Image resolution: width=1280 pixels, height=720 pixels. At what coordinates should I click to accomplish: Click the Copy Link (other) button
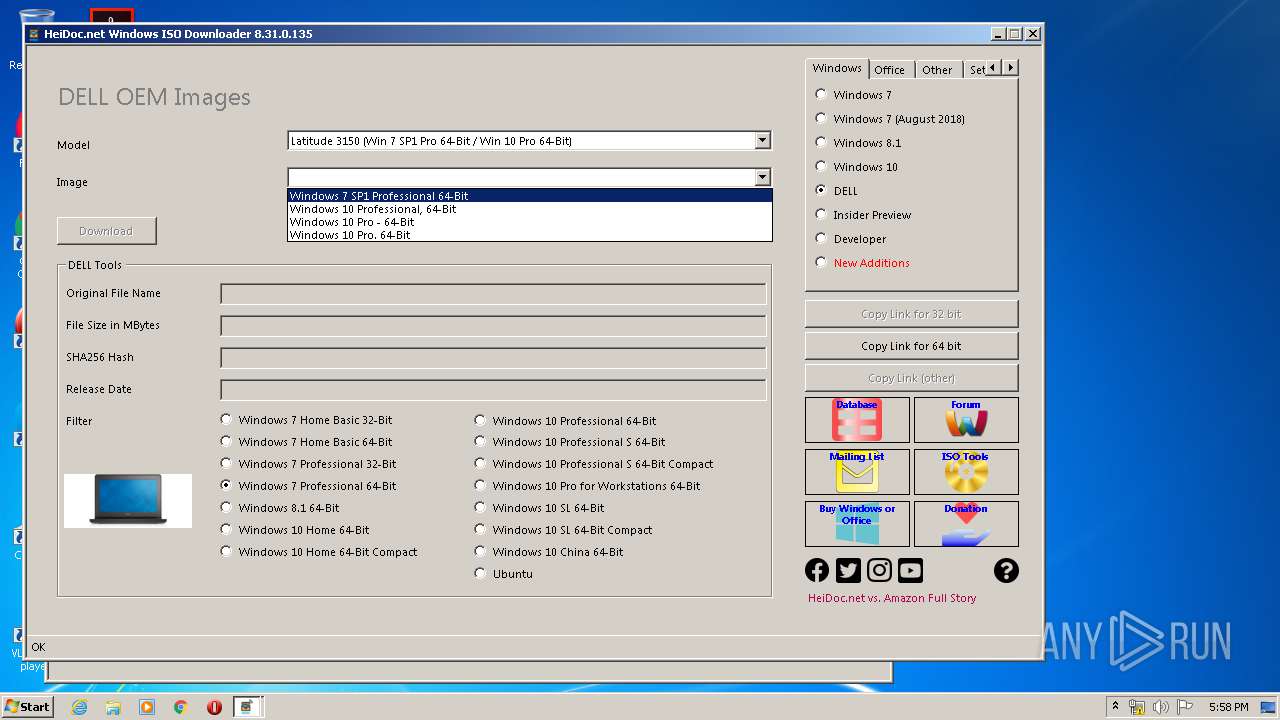(x=911, y=378)
